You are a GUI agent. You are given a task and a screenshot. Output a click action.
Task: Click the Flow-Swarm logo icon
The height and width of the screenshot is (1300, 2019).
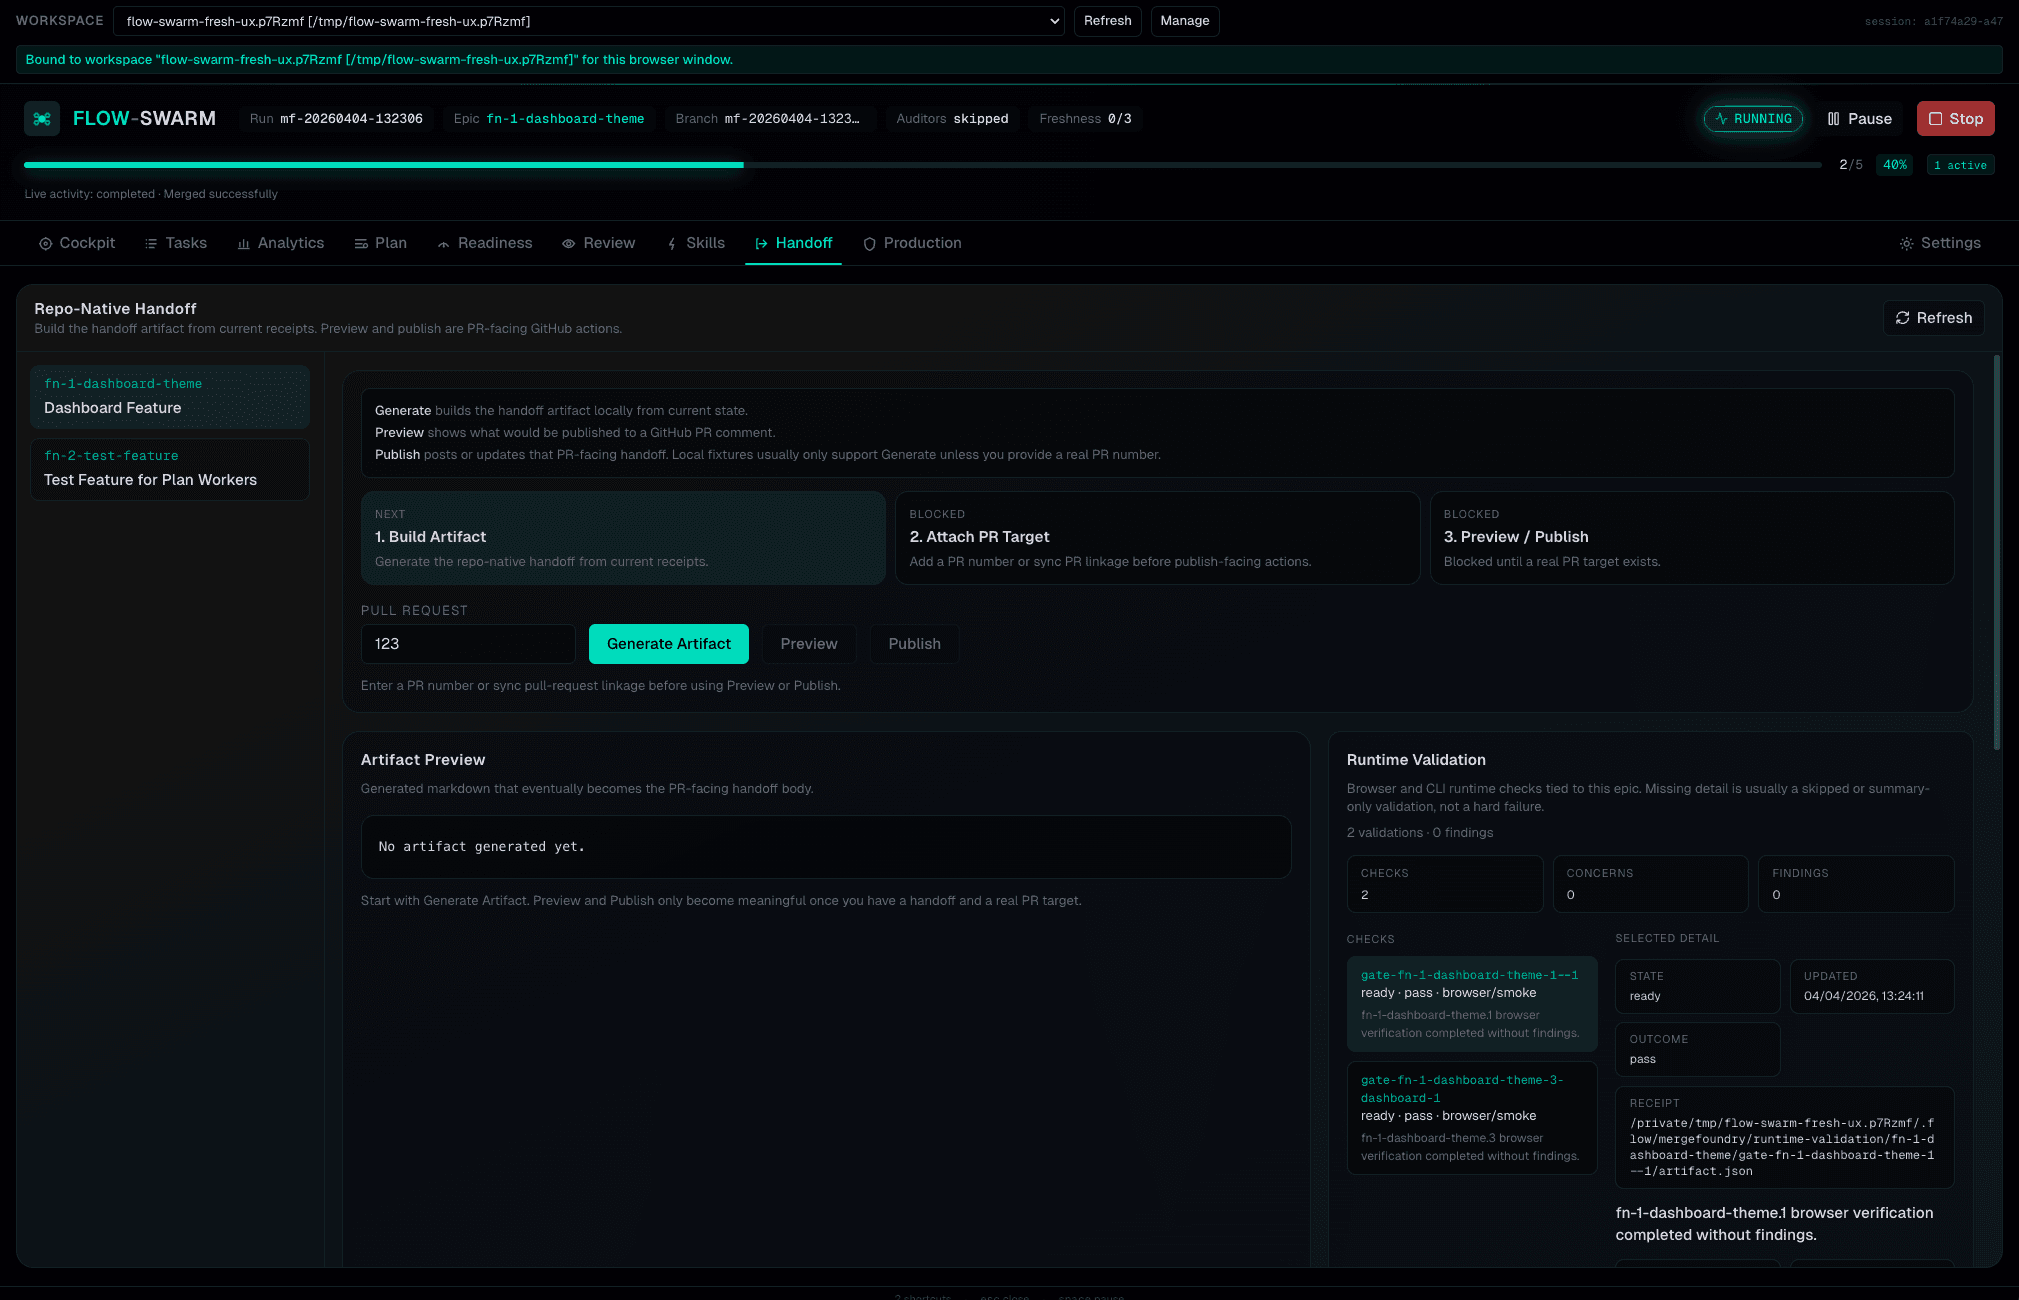[42, 119]
